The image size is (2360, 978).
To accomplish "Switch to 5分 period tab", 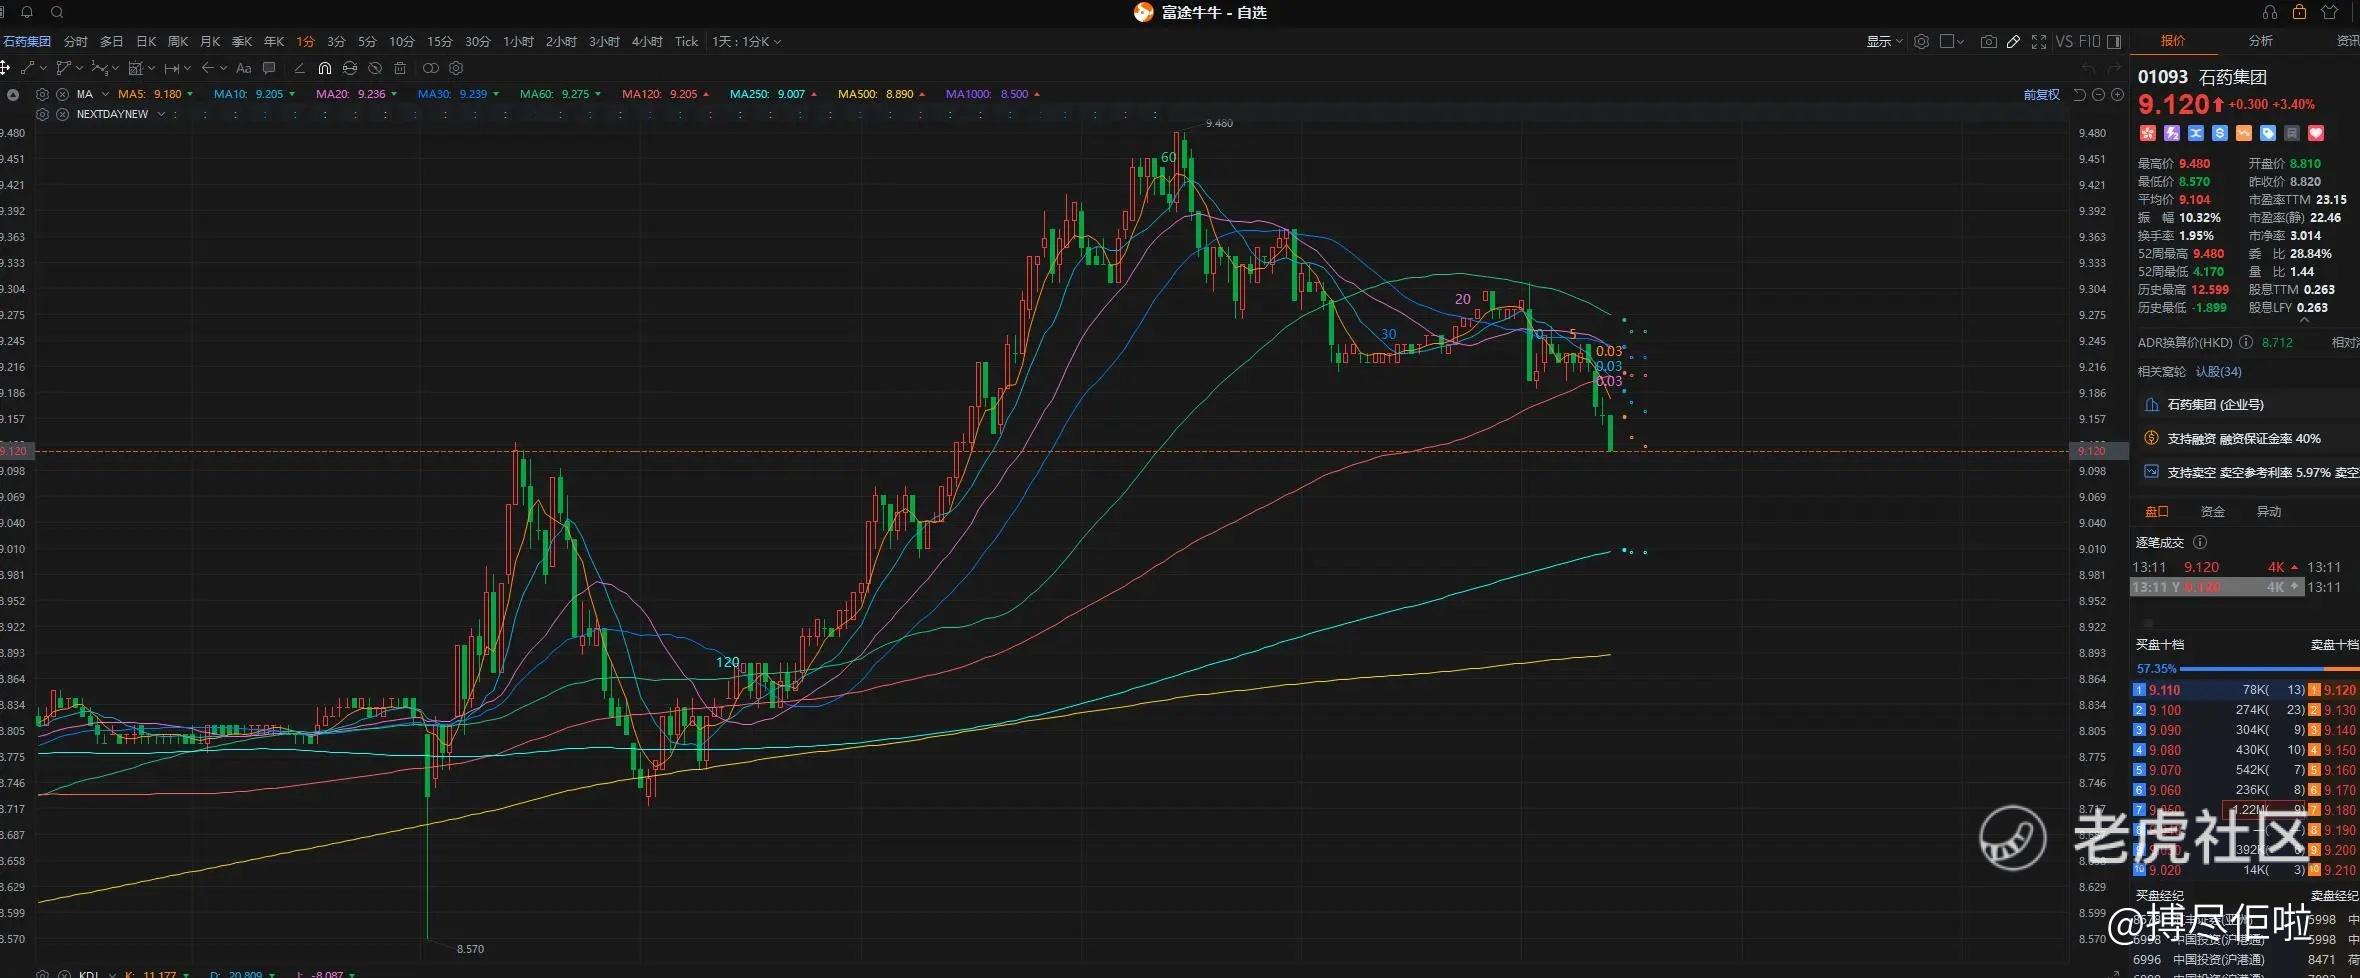I will click(367, 41).
